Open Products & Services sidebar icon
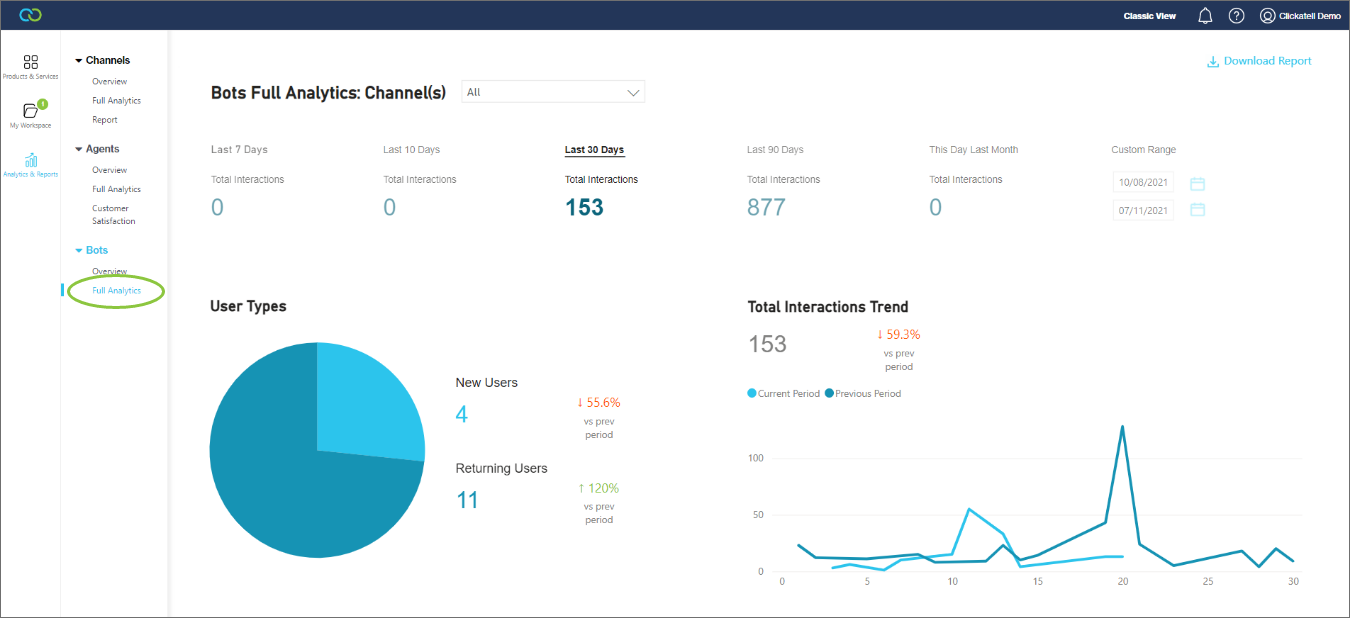The height and width of the screenshot is (618, 1350). pyautogui.click(x=31, y=67)
